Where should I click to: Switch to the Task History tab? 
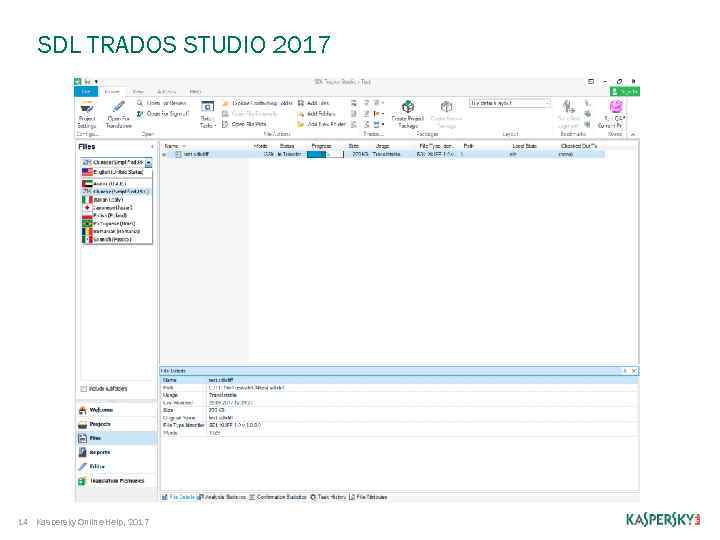328,497
